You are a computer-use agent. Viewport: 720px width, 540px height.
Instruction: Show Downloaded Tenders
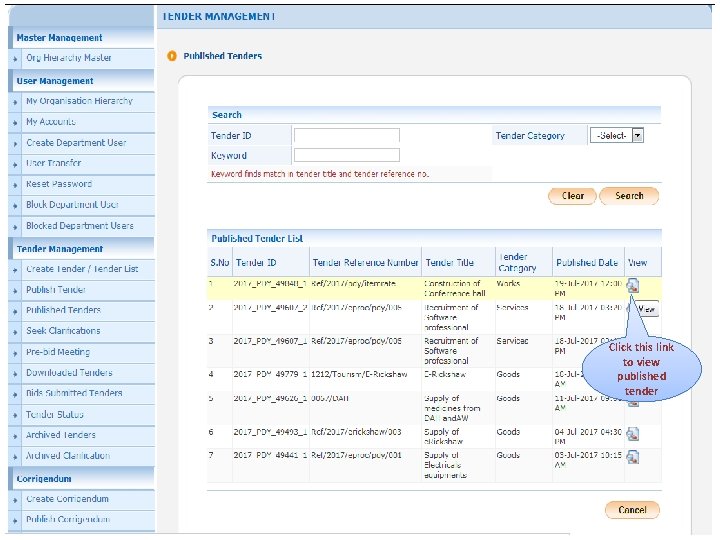69,373
